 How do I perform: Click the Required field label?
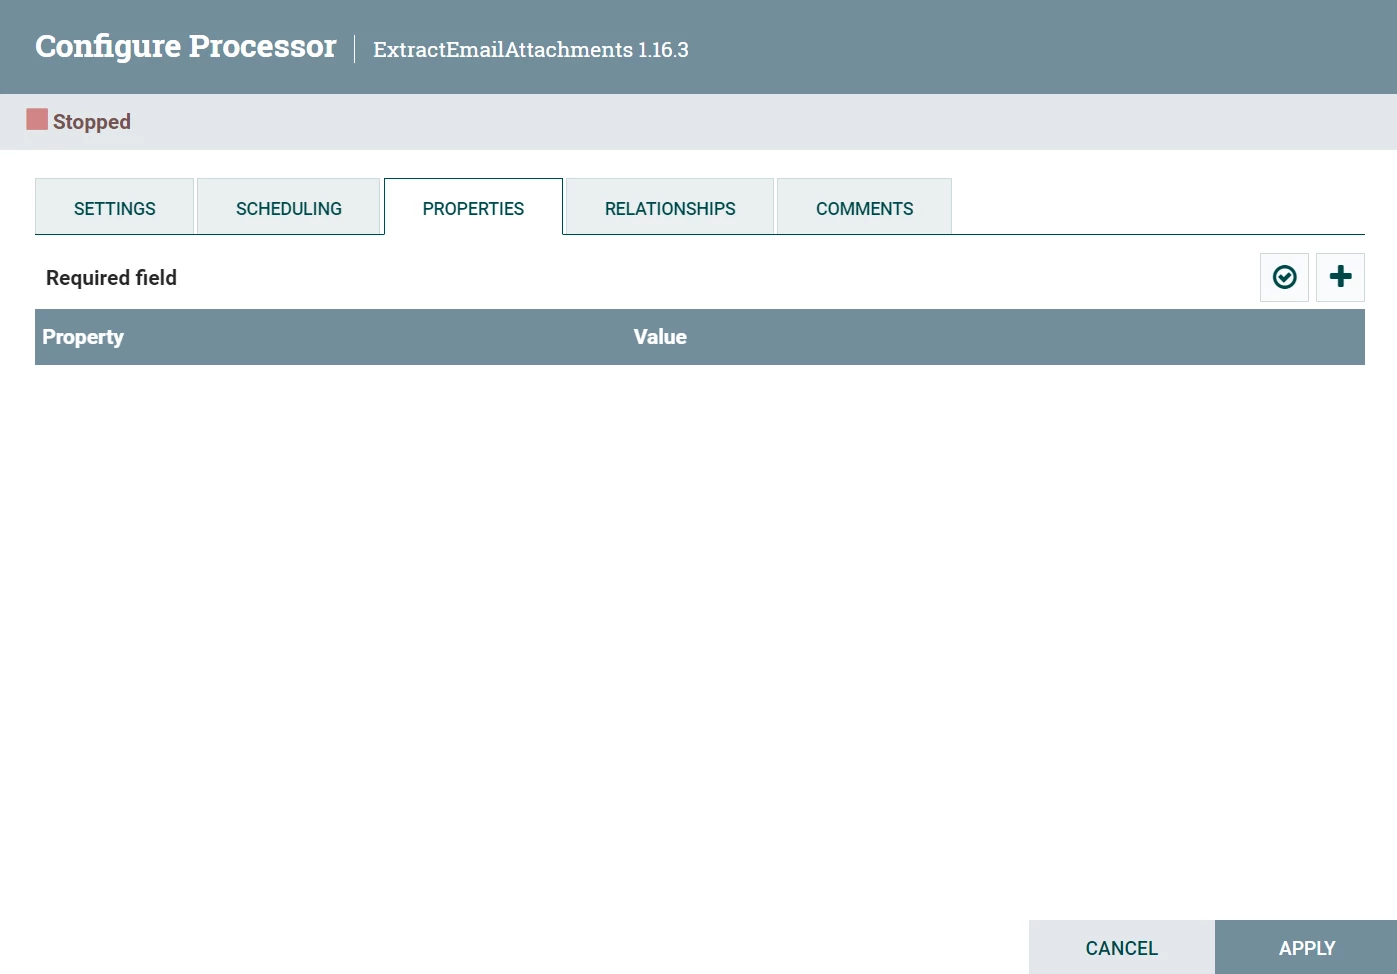[111, 277]
